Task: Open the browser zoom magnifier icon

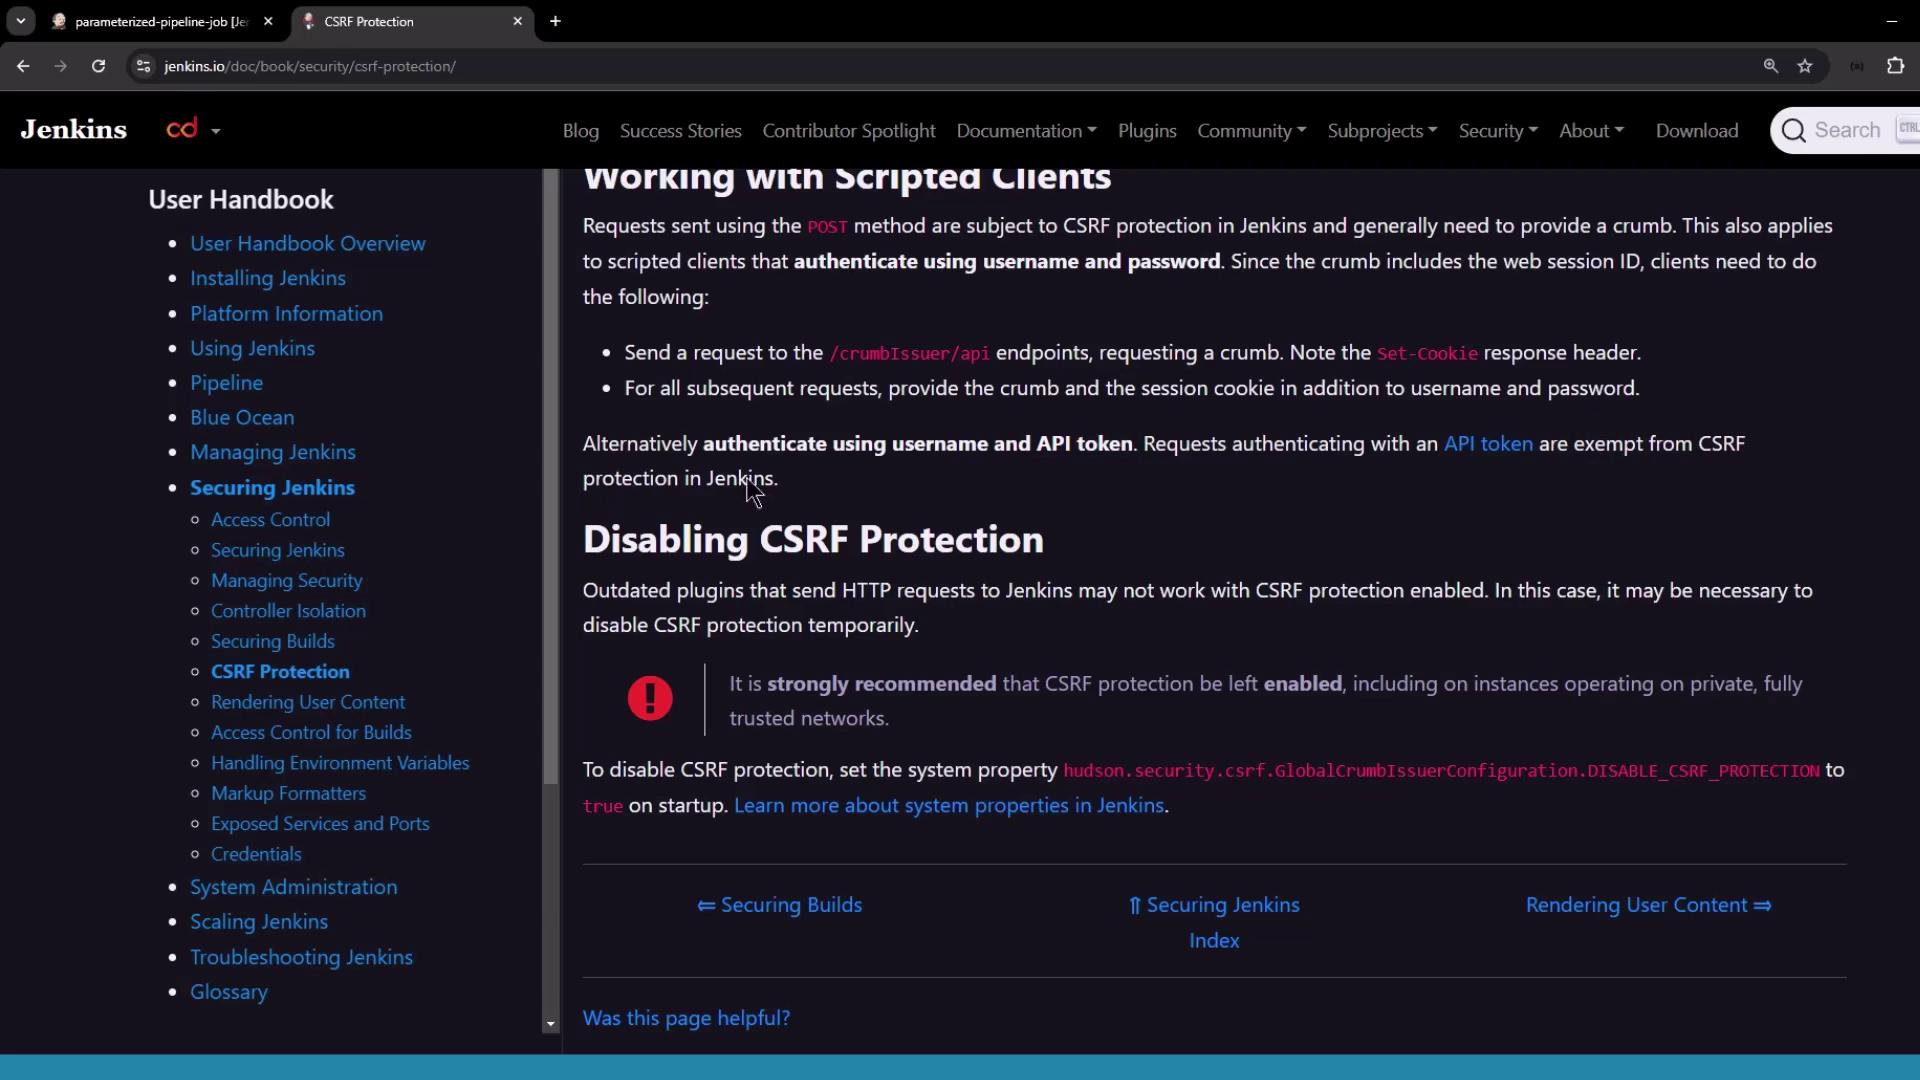Action: click(1771, 66)
